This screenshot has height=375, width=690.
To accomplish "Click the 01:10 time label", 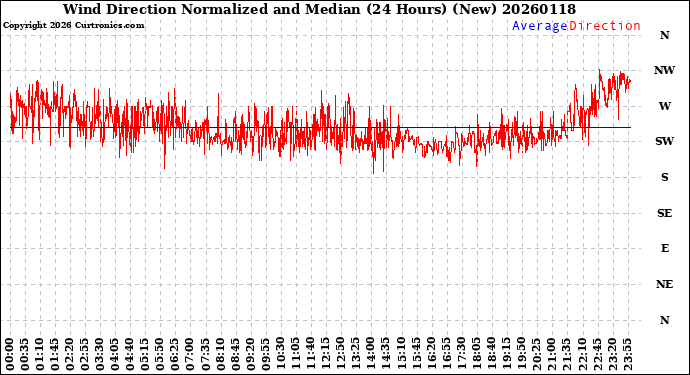I will pyautogui.click(x=39, y=355).
